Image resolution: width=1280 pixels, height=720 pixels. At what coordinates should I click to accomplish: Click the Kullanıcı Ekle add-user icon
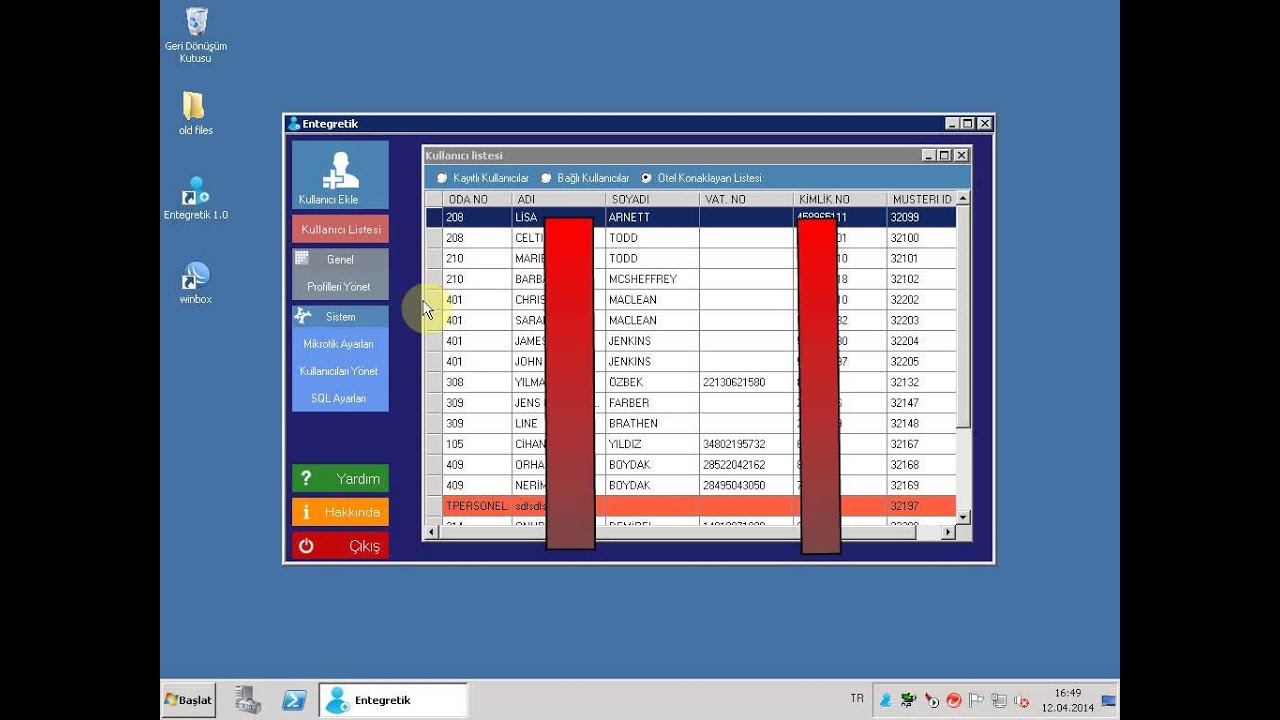pyautogui.click(x=340, y=170)
